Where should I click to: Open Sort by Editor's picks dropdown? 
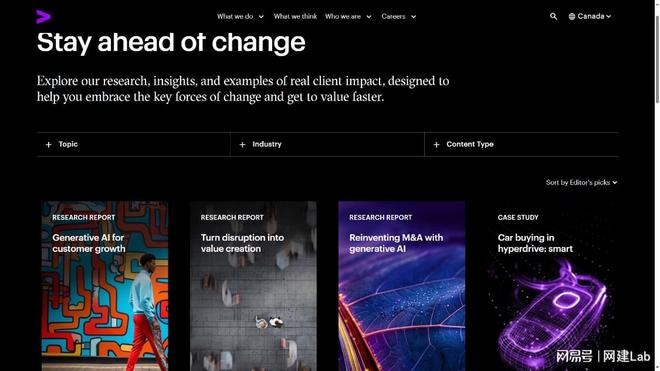click(581, 182)
